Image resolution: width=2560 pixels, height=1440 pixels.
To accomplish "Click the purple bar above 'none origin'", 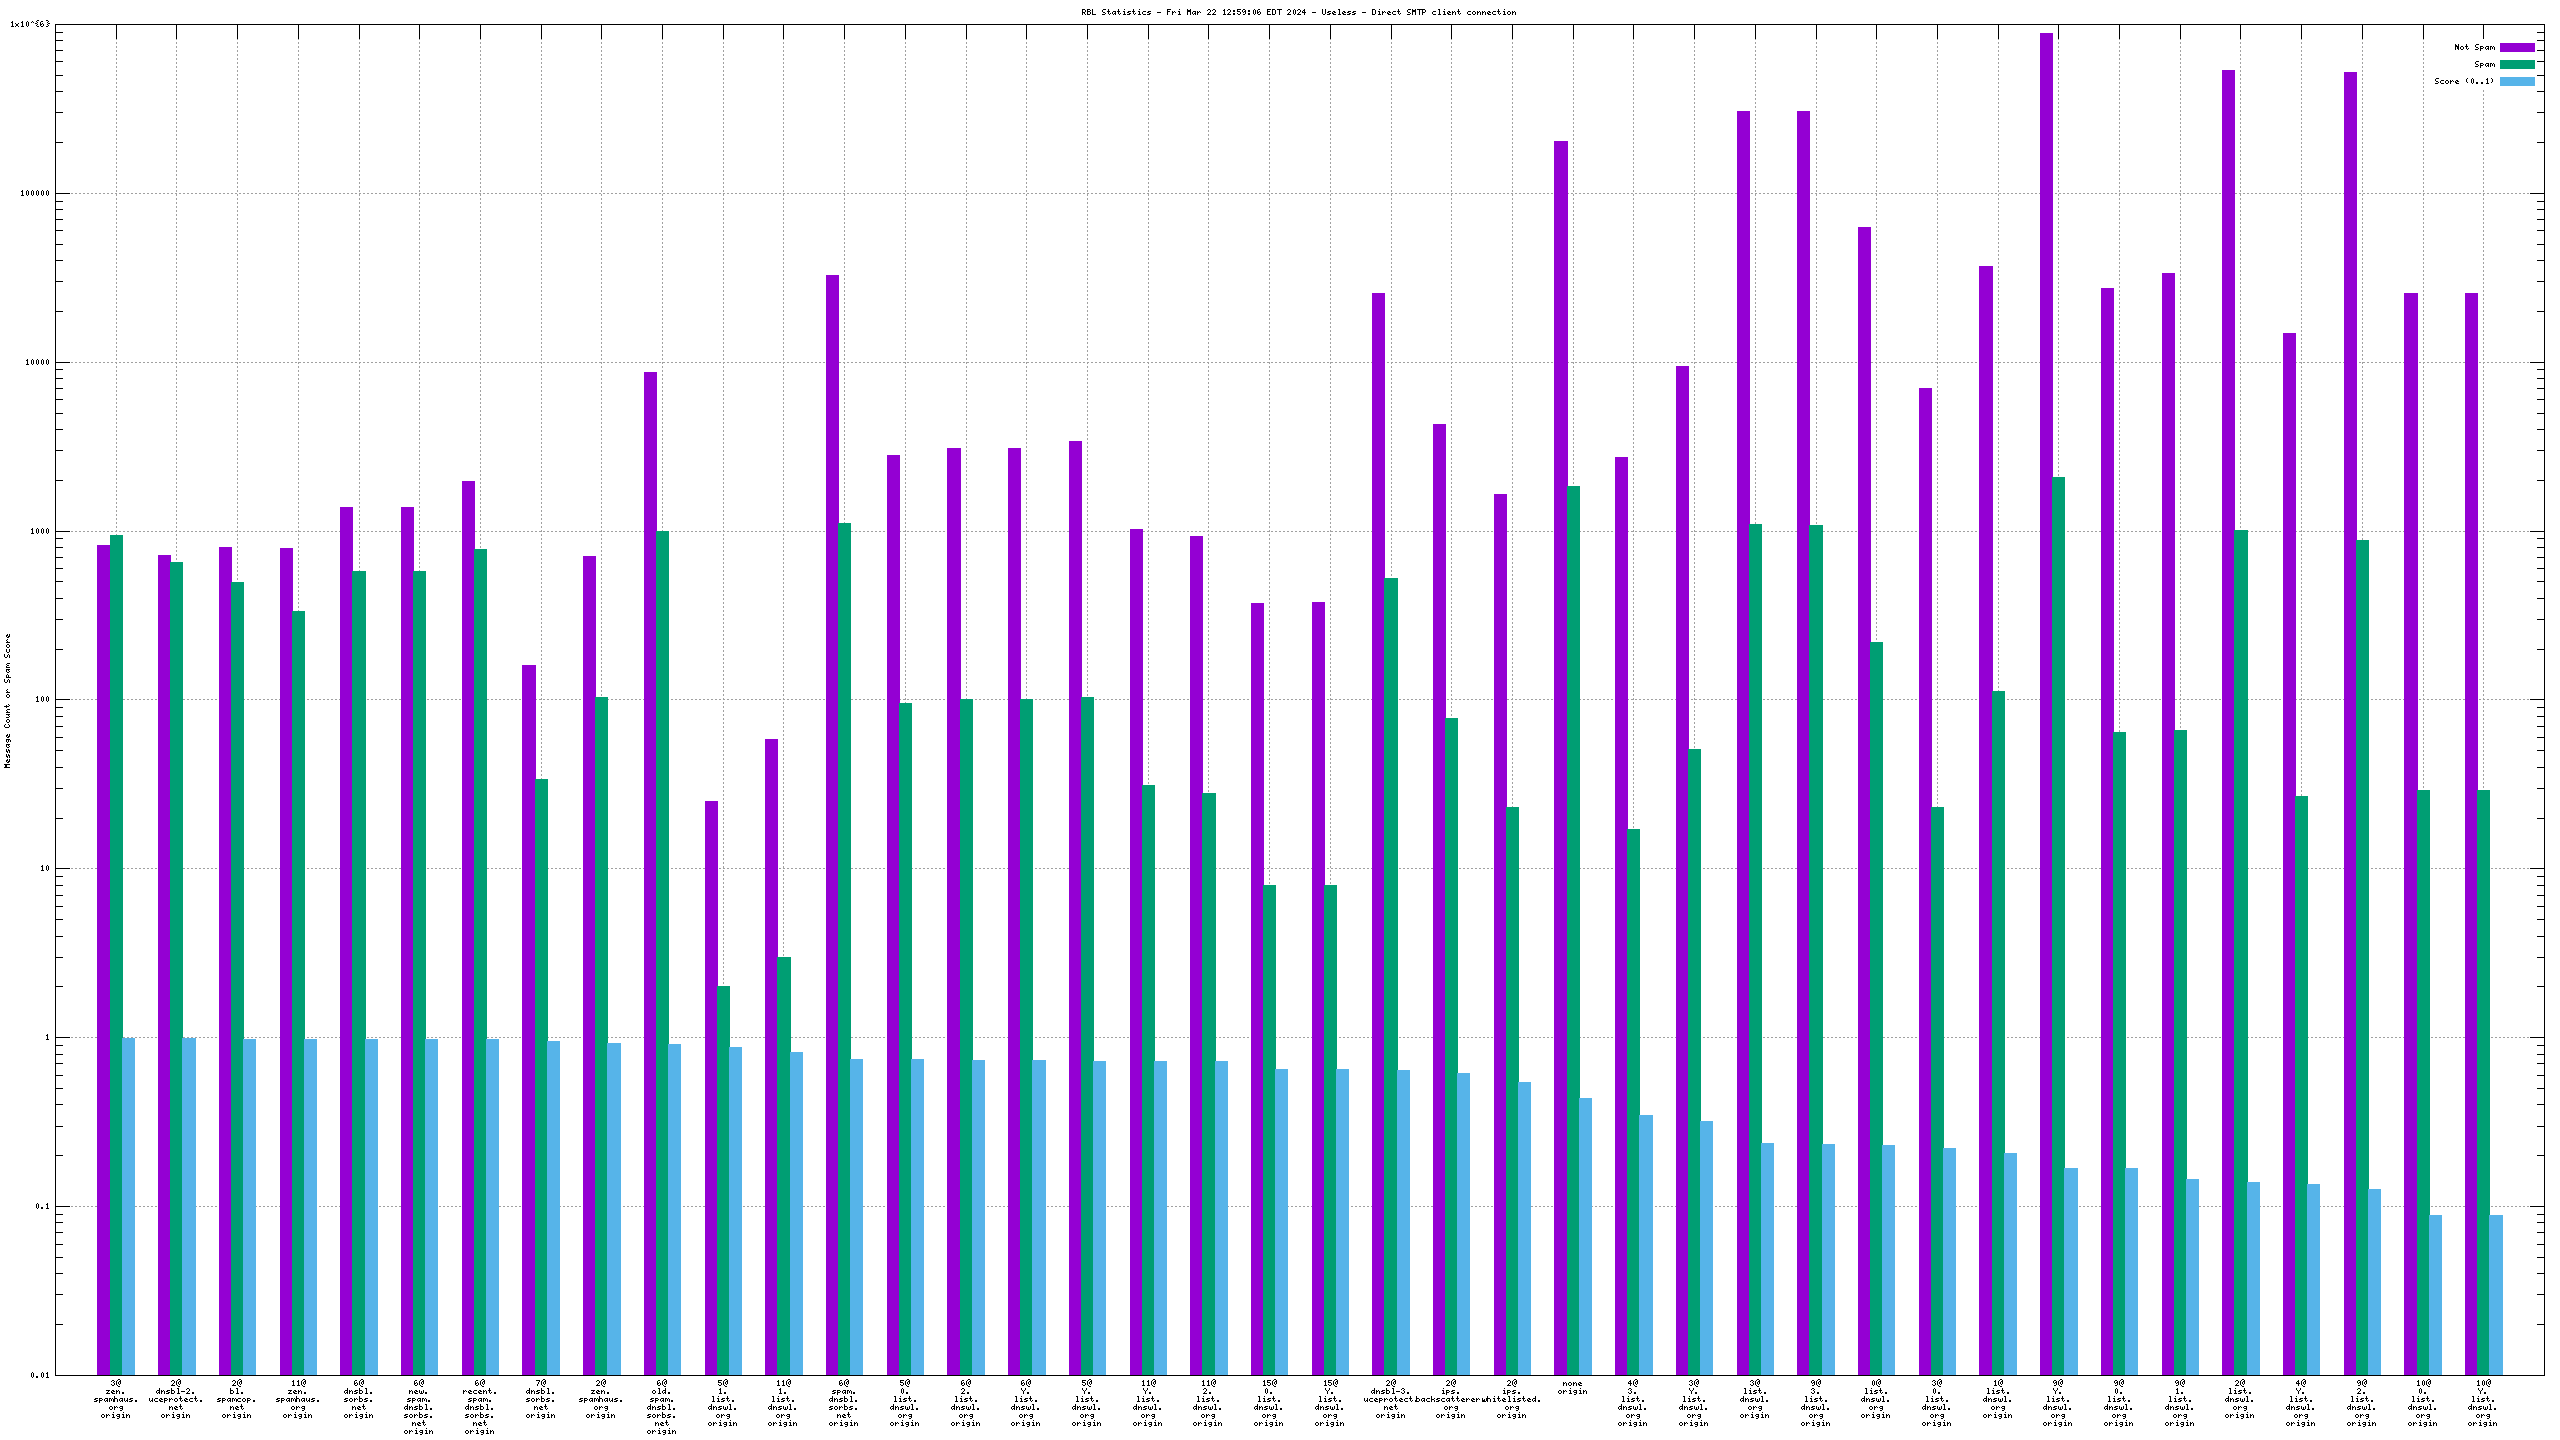I will (x=1560, y=700).
